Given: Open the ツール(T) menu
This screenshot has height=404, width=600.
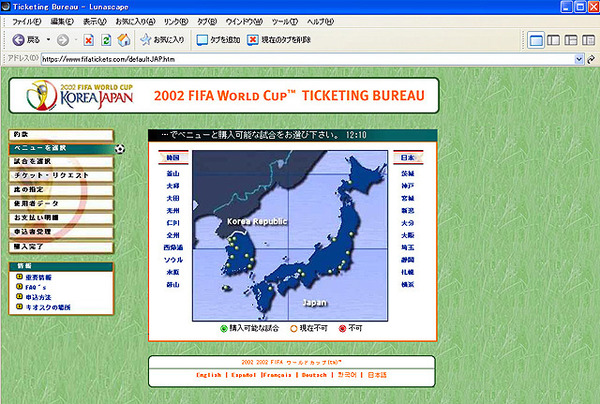Looking at the screenshot, I should [x=285, y=22].
